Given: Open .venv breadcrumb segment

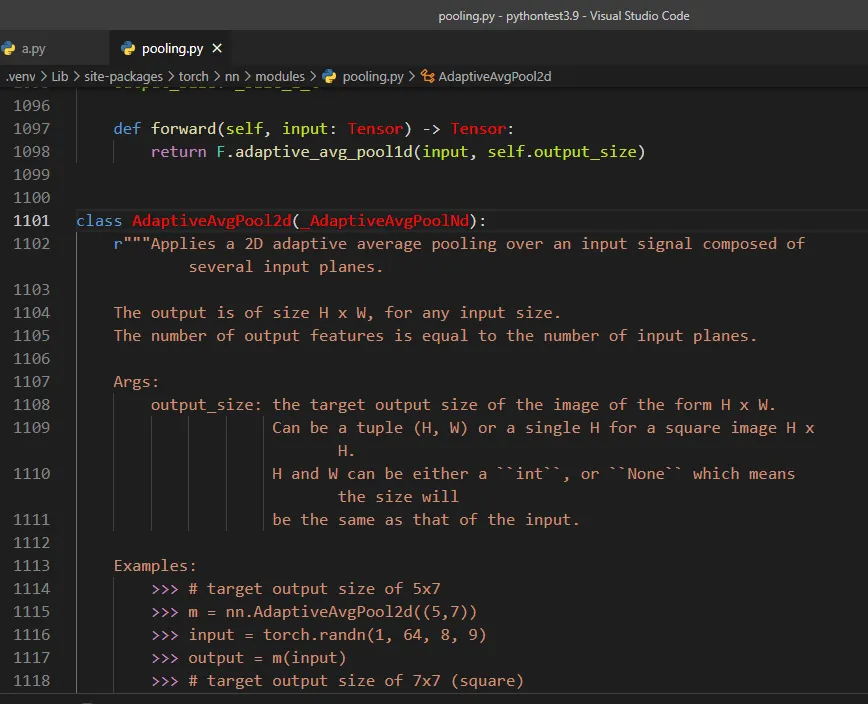Looking at the screenshot, I should pos(20,76).
